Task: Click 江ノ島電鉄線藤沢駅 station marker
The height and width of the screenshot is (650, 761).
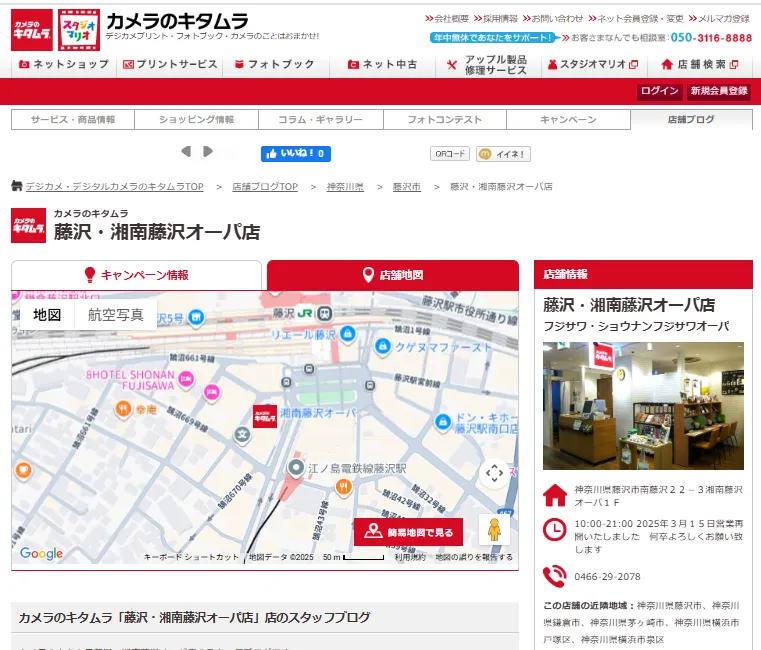Action: click(296, 468)
